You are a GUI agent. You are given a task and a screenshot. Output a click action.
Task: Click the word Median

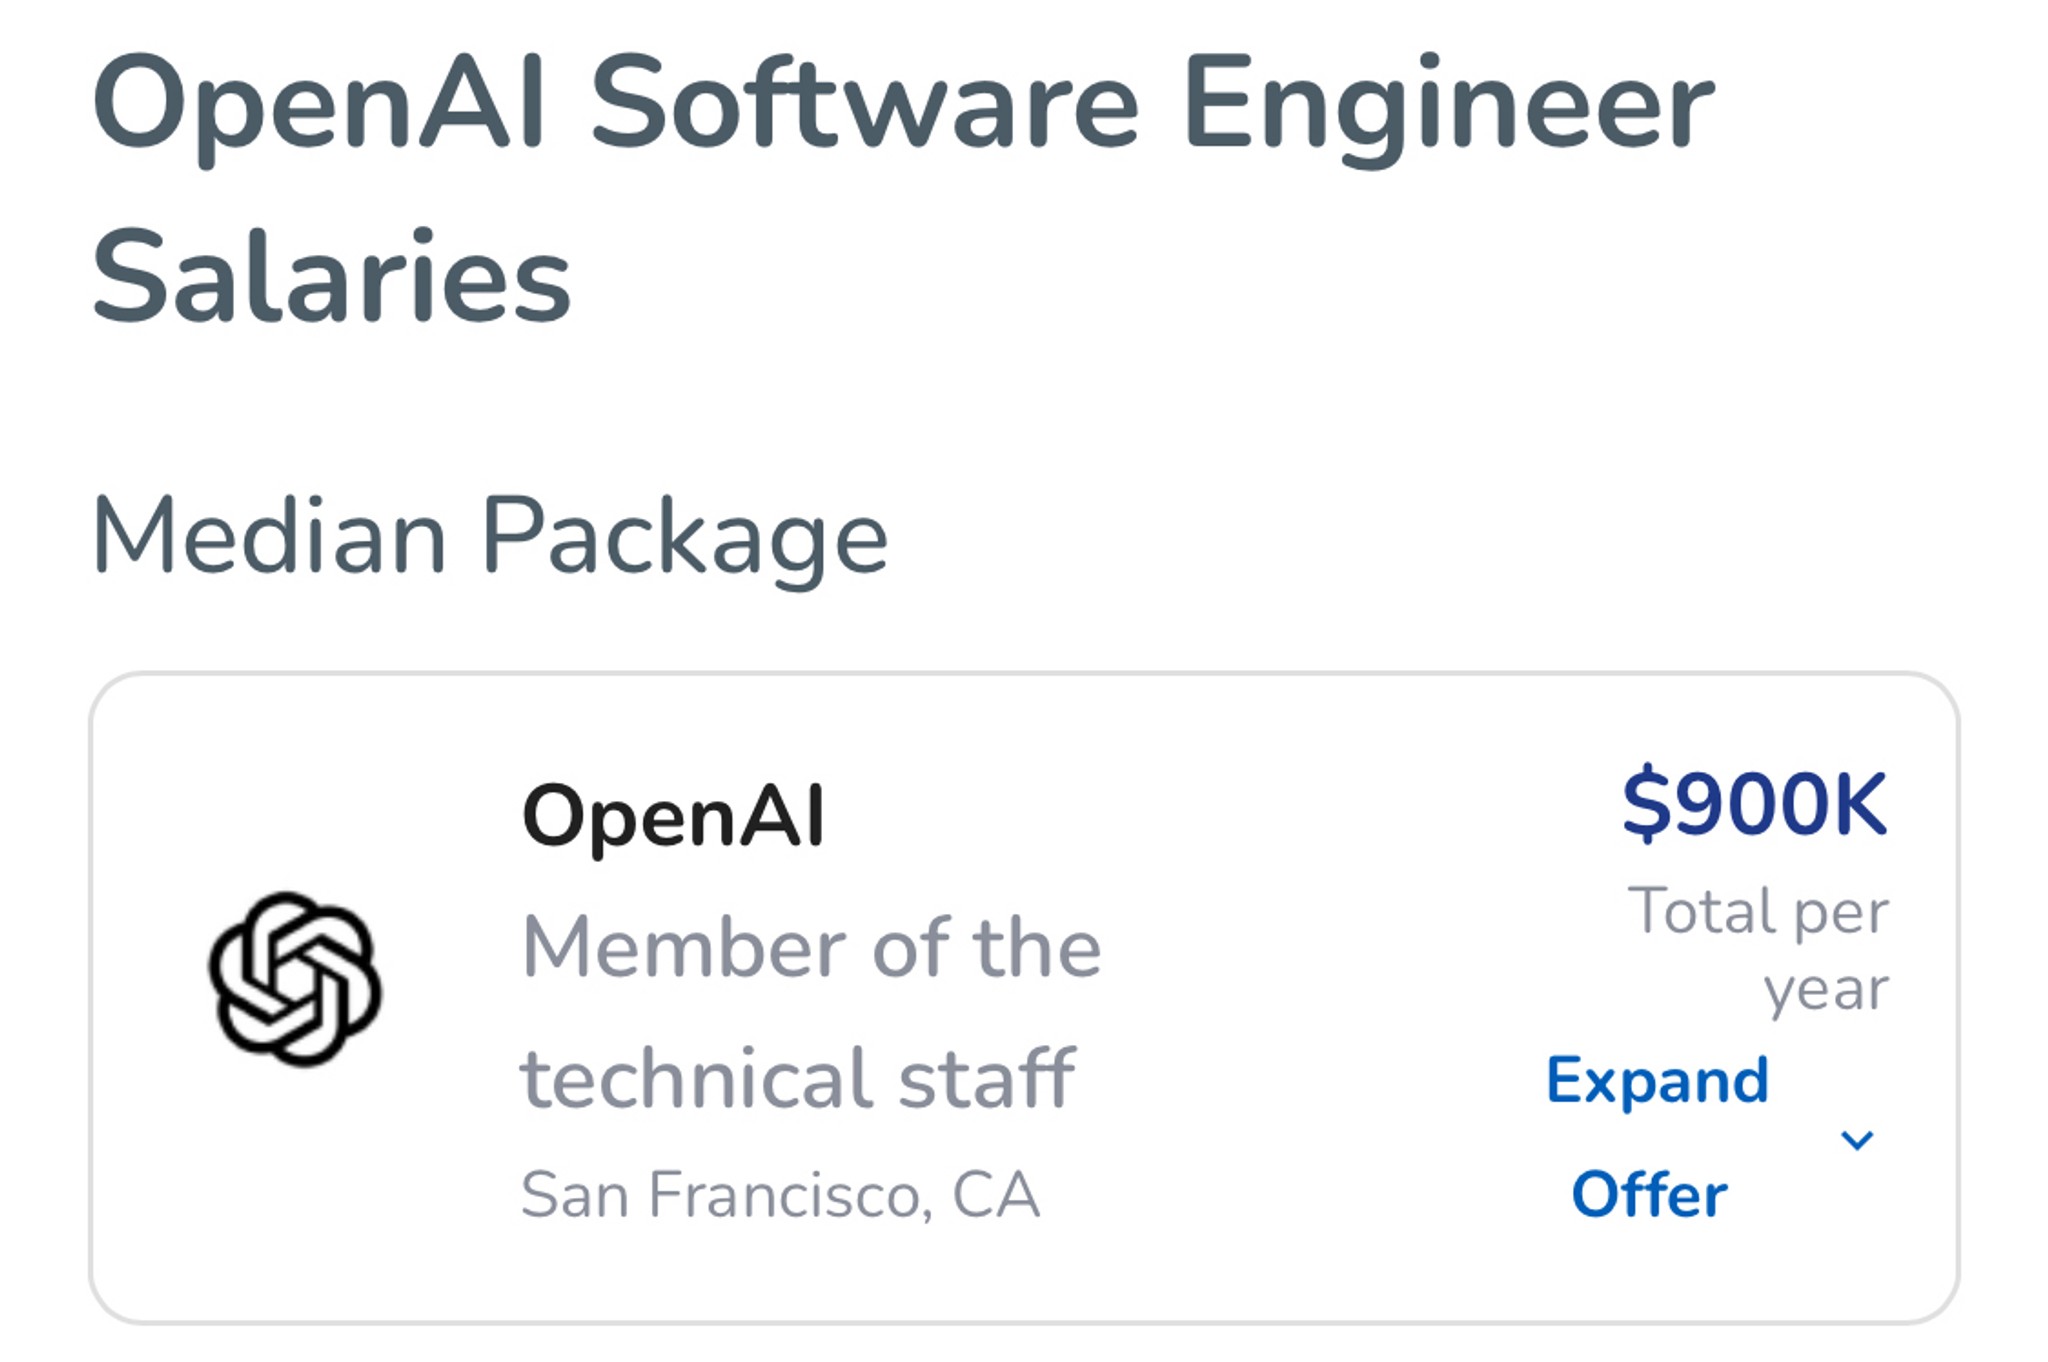[x=269, y=537]
